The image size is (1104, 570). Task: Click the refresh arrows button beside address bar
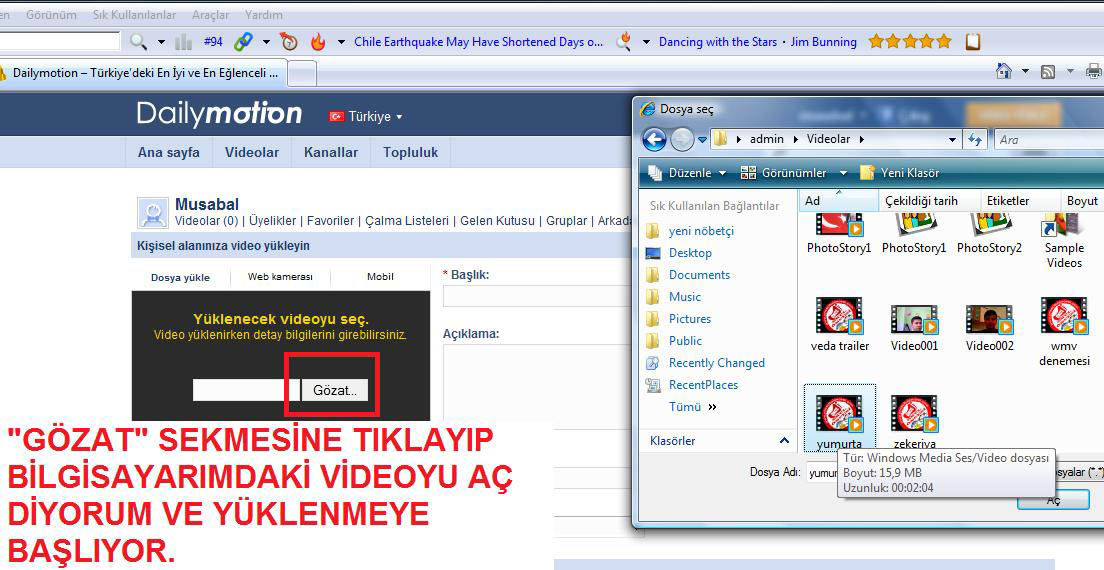pos(975,139)
